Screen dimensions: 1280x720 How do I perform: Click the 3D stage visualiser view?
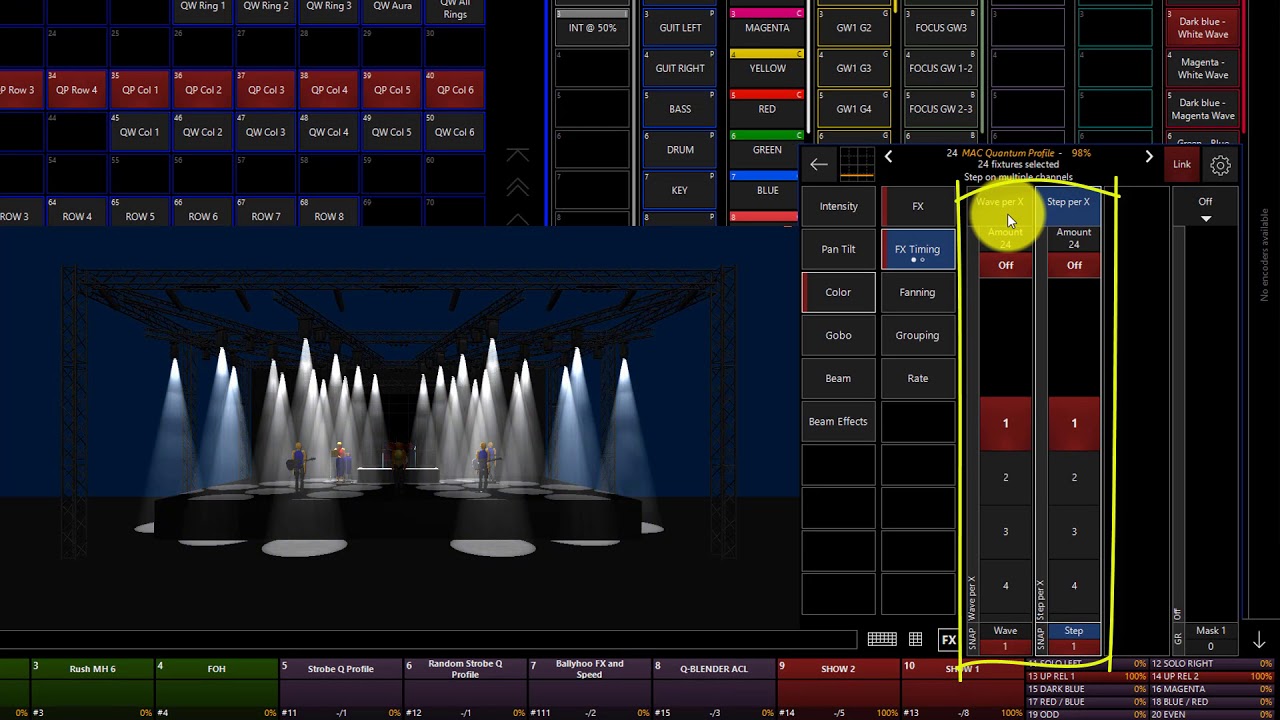click(x=400, y=425)
